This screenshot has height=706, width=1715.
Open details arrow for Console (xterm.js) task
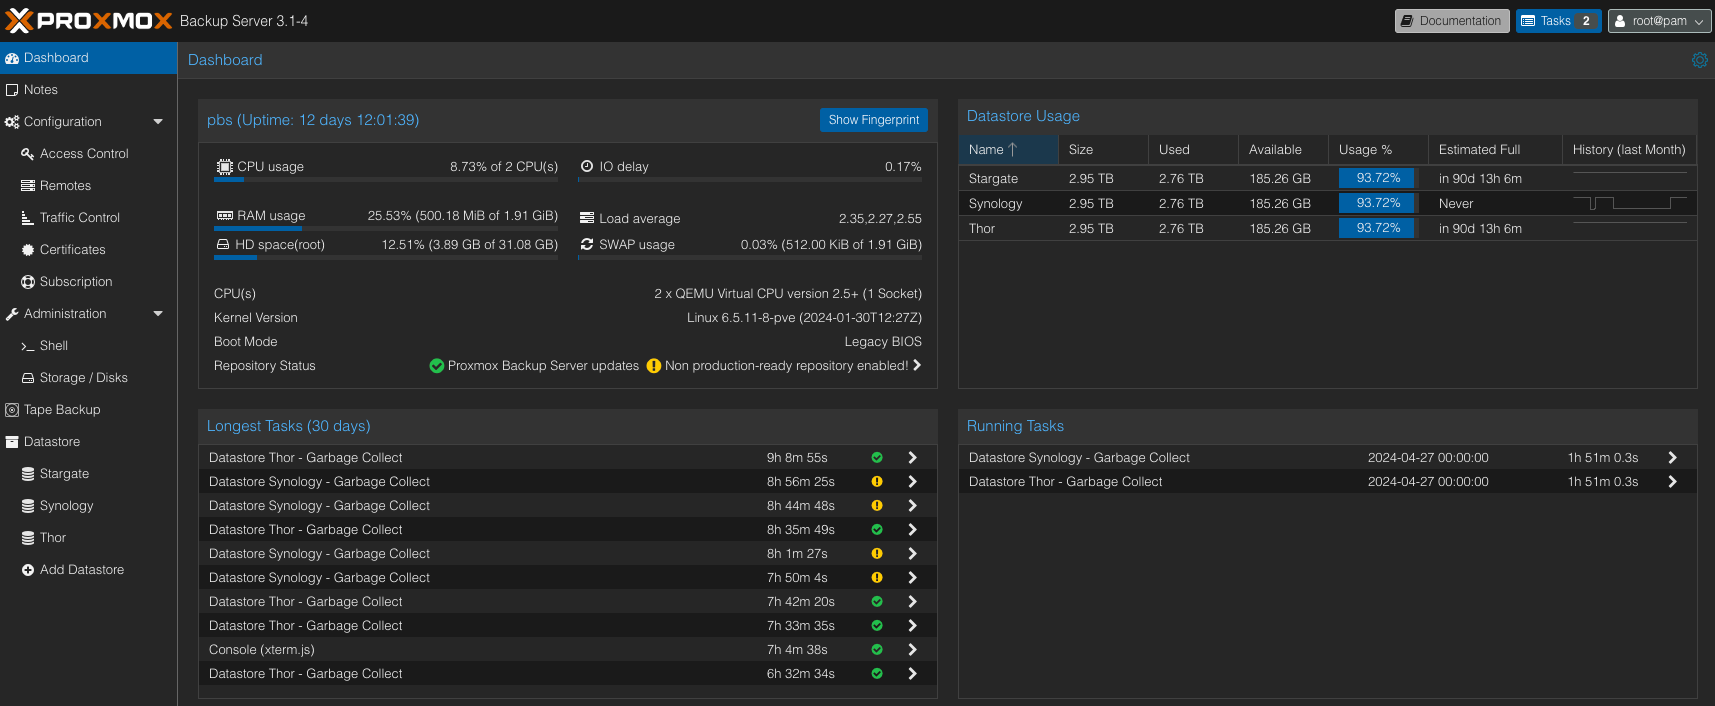coord(912,650)
